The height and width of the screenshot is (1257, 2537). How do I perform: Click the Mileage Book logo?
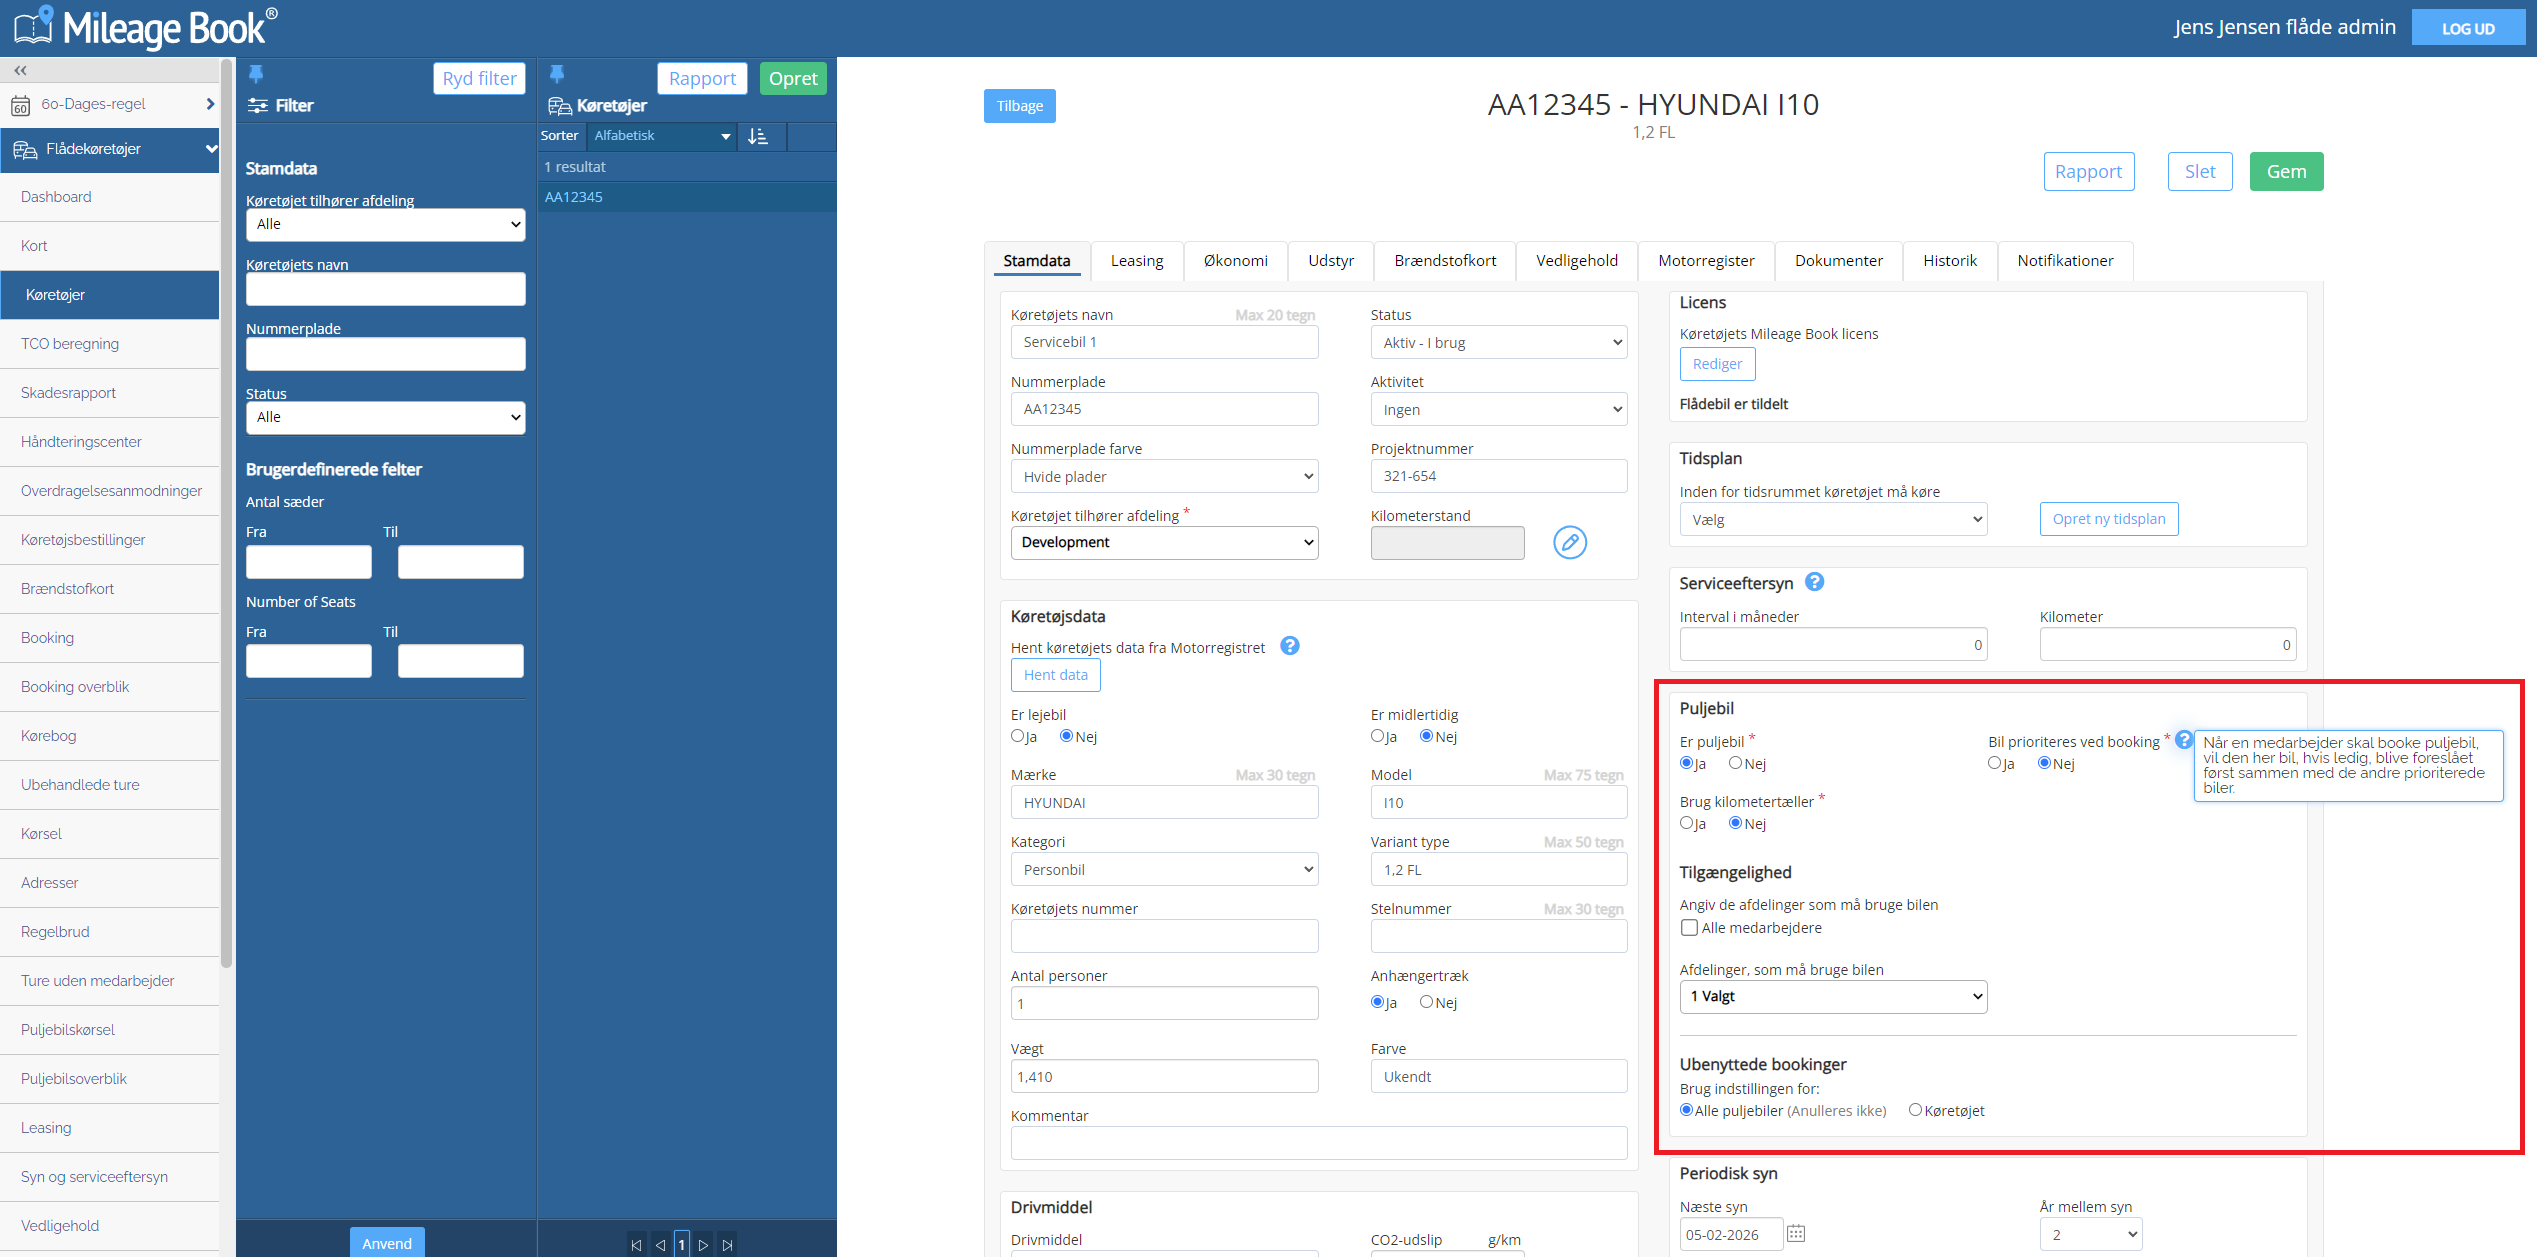[x=145, y=28]
